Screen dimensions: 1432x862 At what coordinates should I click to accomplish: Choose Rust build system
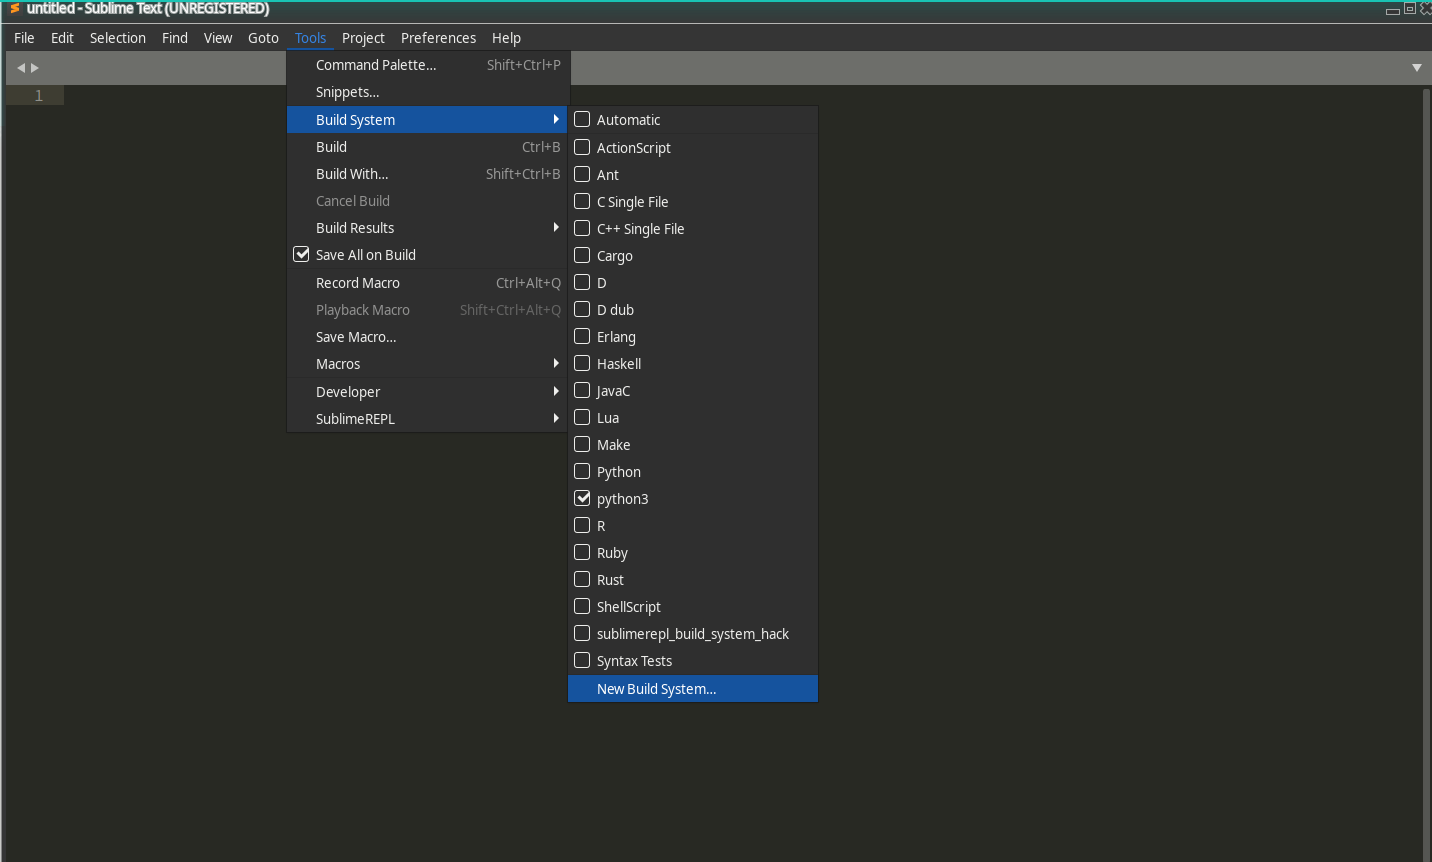(x=693, y=579)
